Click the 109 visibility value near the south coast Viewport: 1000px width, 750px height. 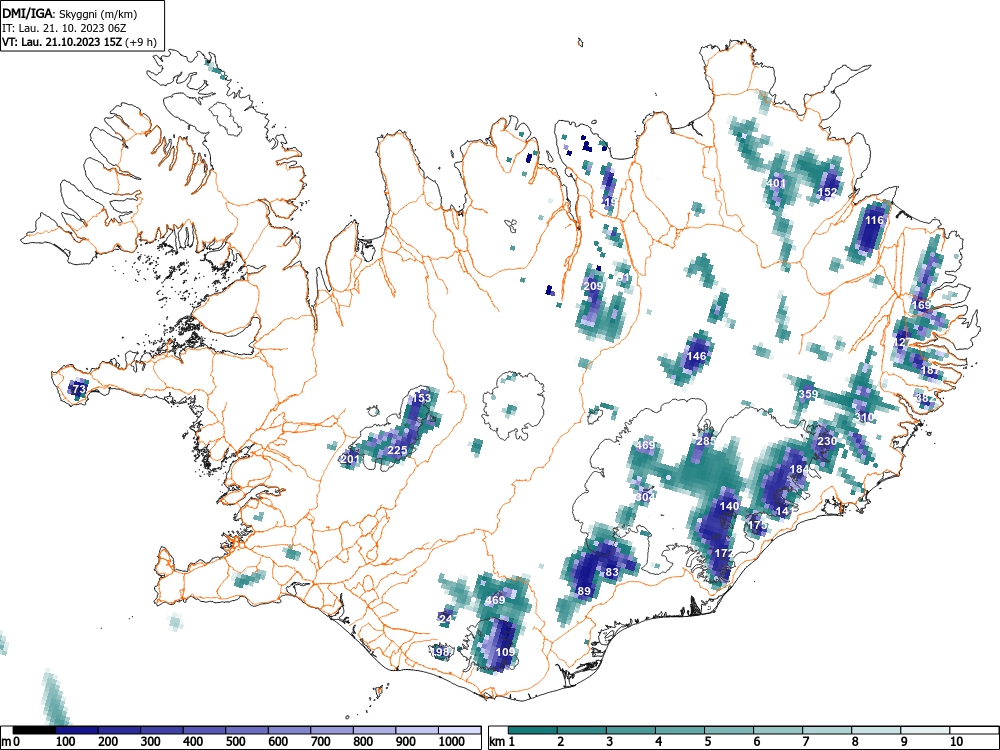505,652
